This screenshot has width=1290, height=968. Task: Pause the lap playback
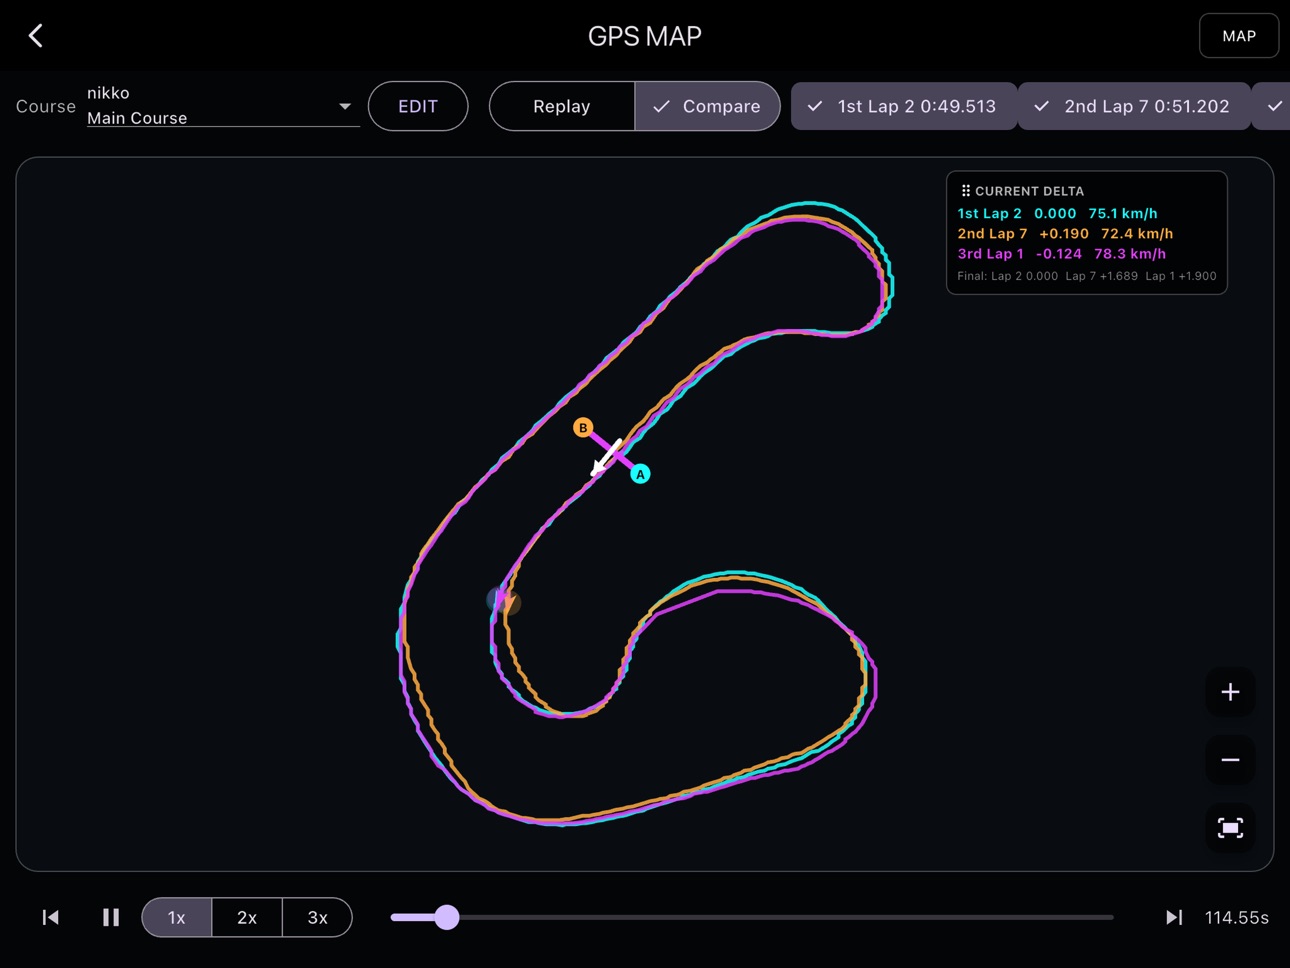[111, 917]
